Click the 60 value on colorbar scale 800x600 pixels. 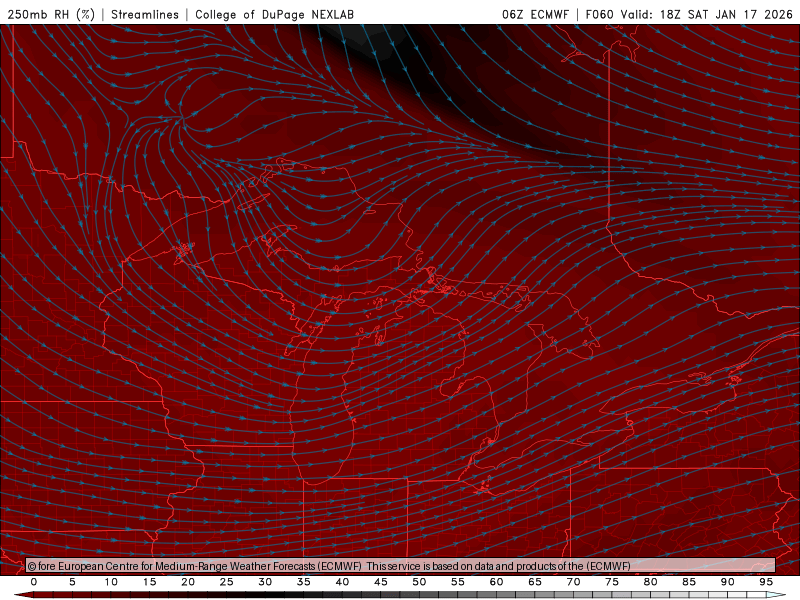click(x=496, y=582)
